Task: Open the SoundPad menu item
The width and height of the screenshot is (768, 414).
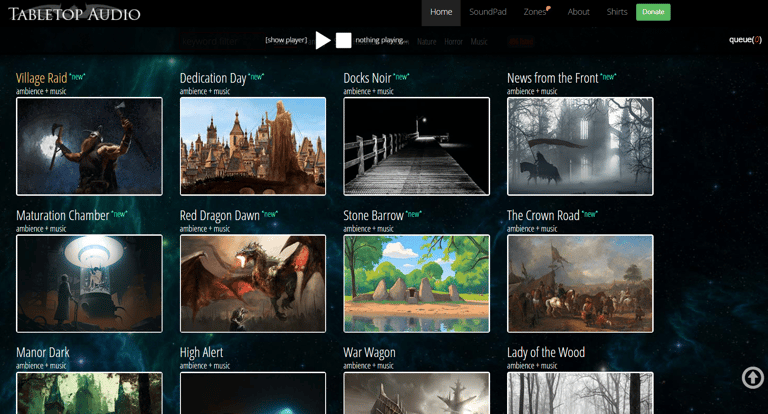Action: 488,12
